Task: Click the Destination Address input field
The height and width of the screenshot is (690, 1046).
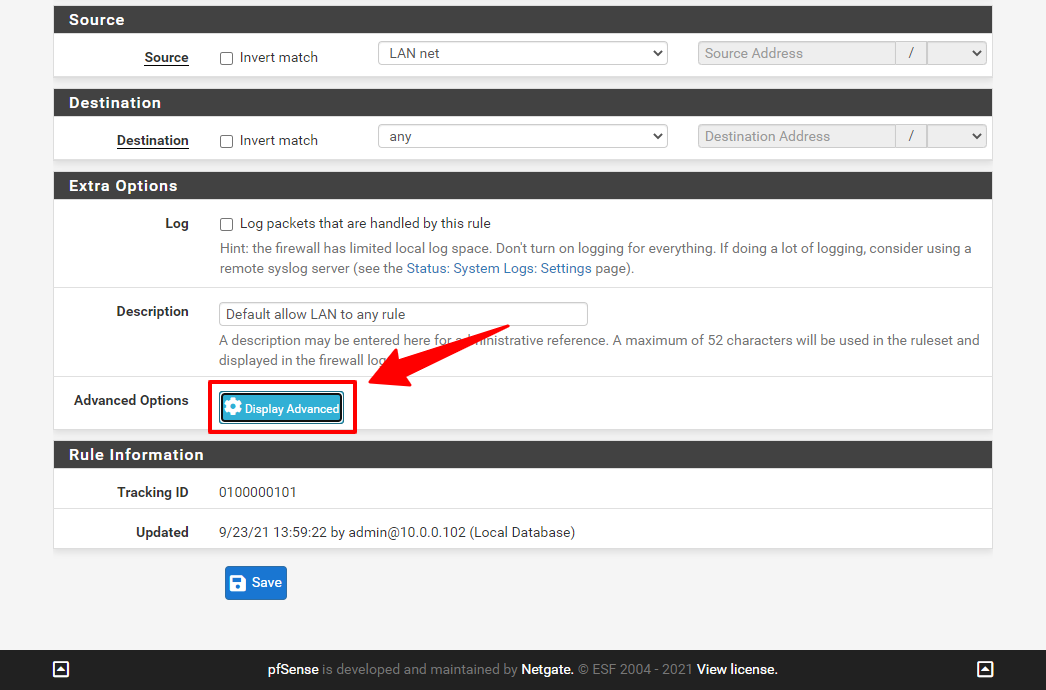Action: [796, 136]
